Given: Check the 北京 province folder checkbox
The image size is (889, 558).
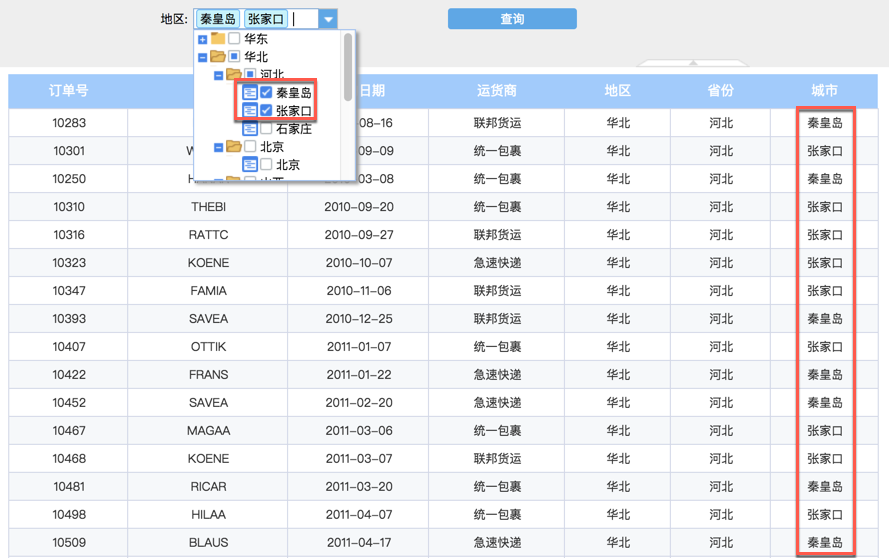Looking at the screenshot, I should (x=250, y=146).
